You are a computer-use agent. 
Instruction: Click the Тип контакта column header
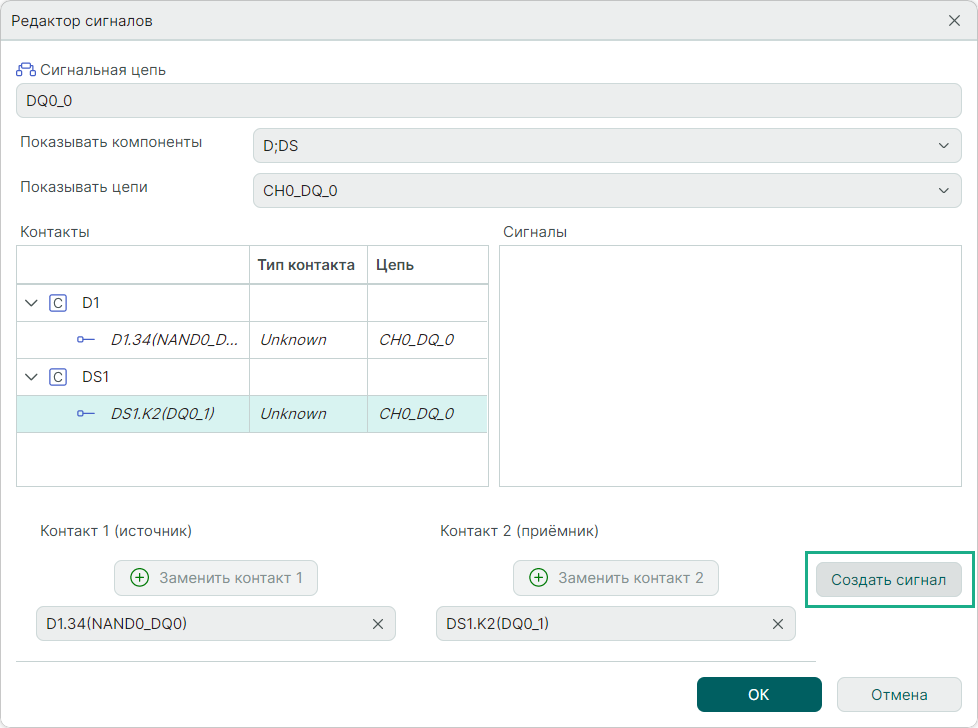click(x=306, y=265)
